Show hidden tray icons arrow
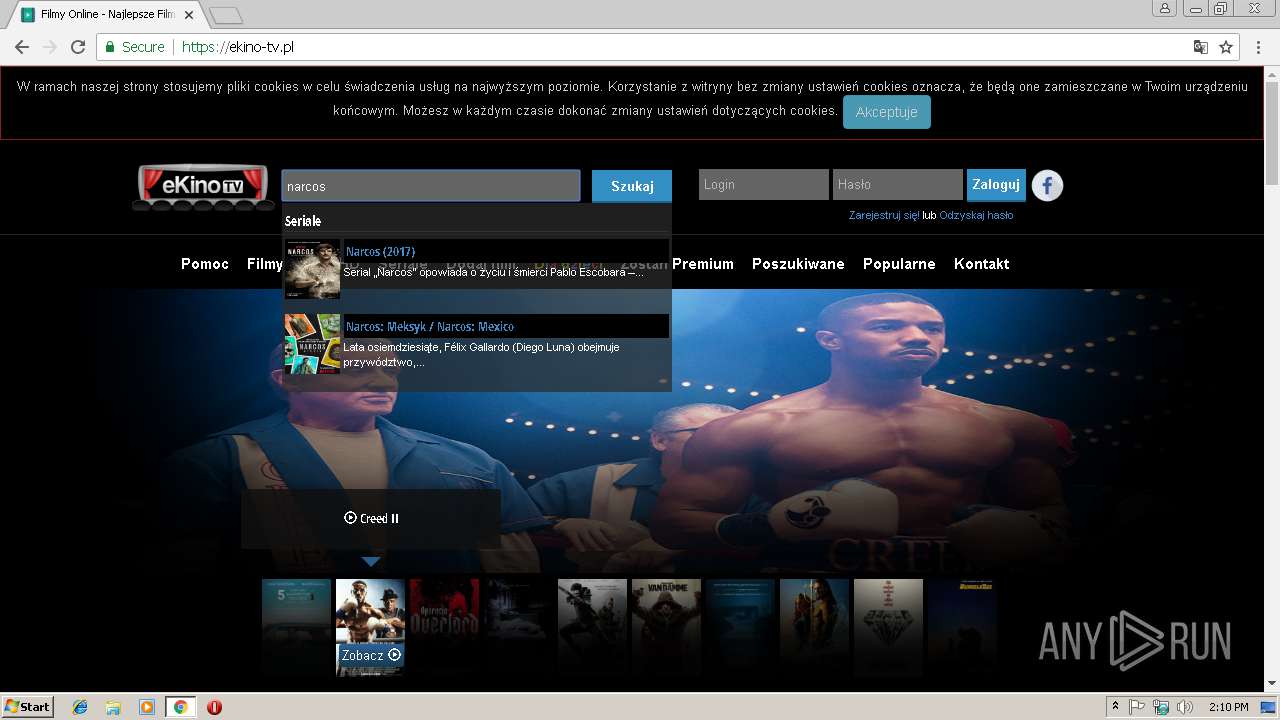The height and width of the screenshot is (720, 1280). [1115, 707]
